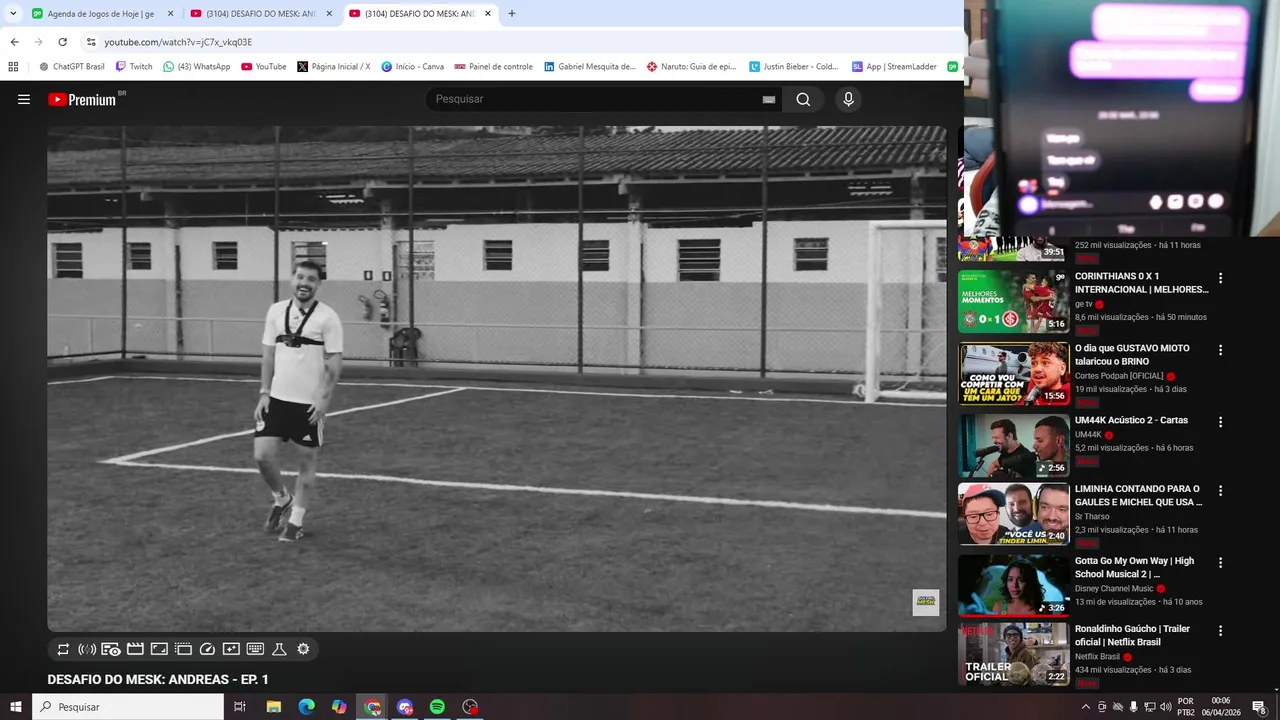Open options for Ronaldinho Gaúcho trailer
The width and height of the screenshot is (1280, 720).
click(x=1220, y=631)
